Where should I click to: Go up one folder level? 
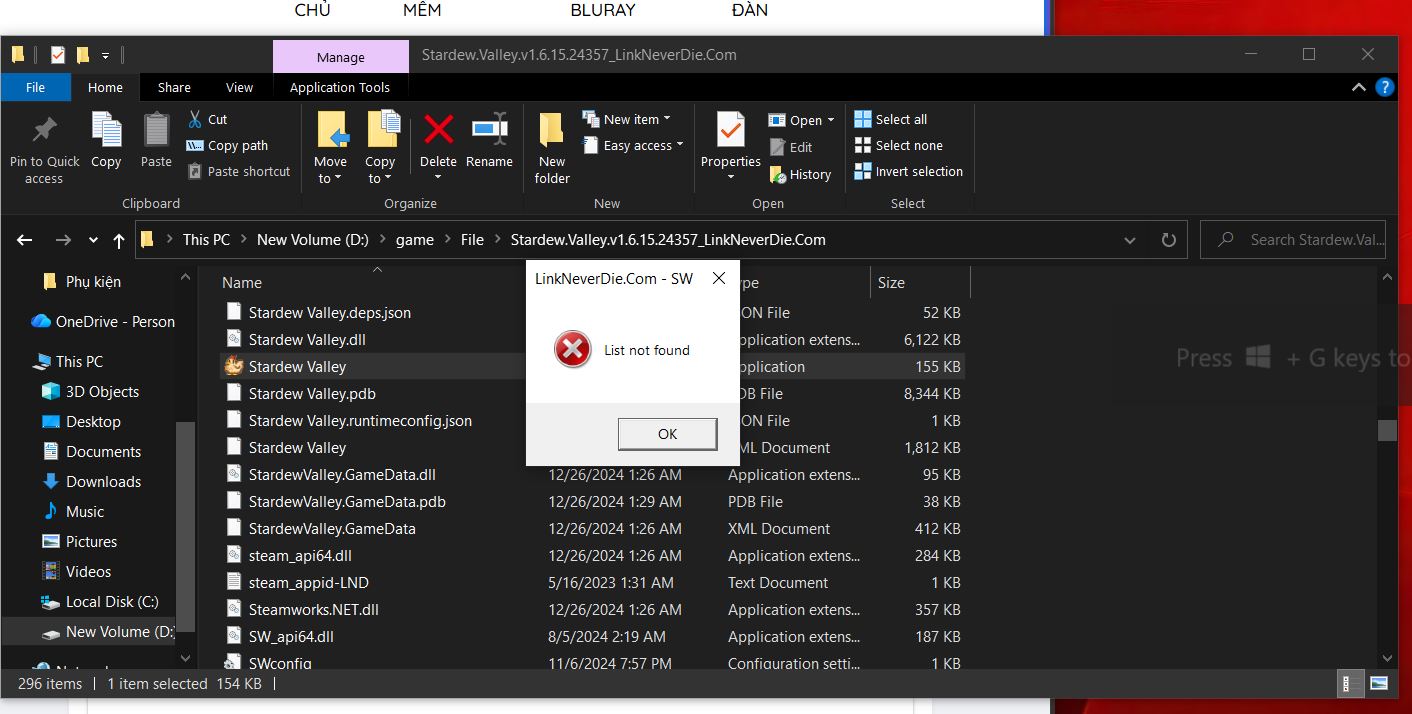coord(119,240)
